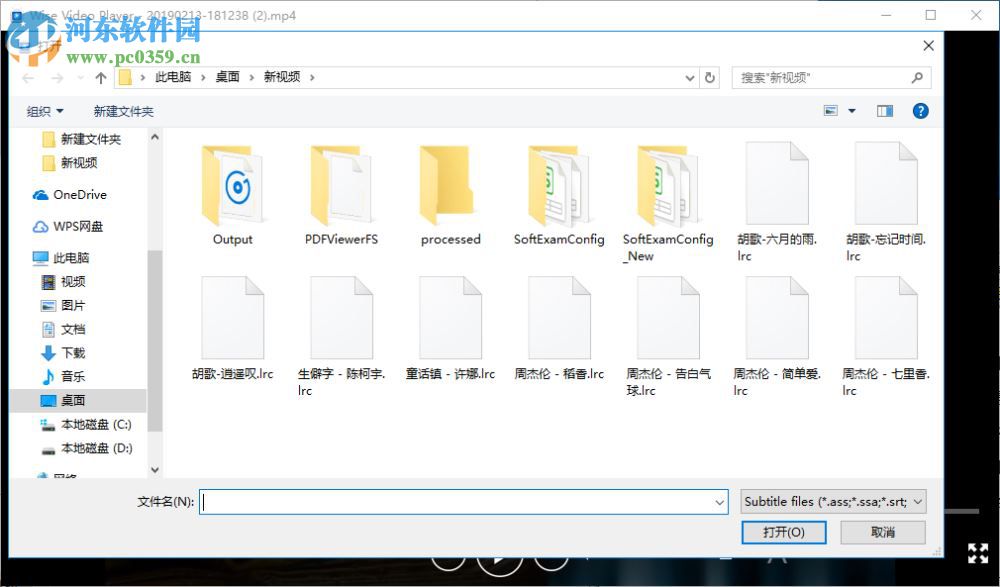
Task: Click the fullscreen icon of the video player
Action: pyautogui.click(x=978, y=553)
